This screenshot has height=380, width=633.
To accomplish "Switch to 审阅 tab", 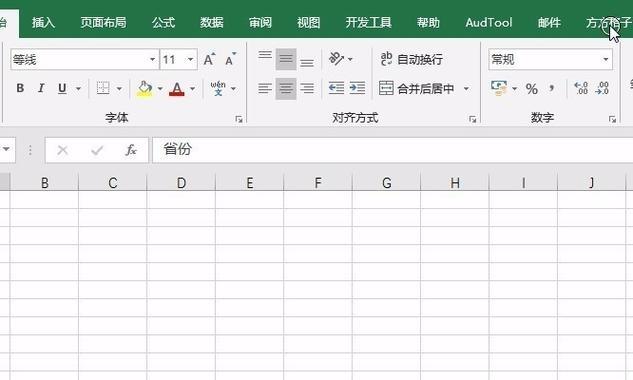I will coord(260,22).
